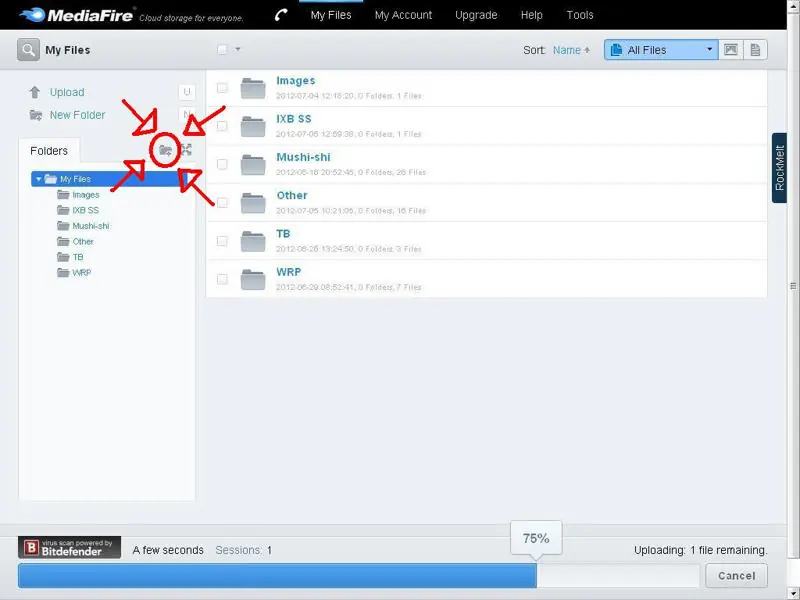Open the My Files menu tab
Viewport: 800px width, 600px height.
[331, 15]
